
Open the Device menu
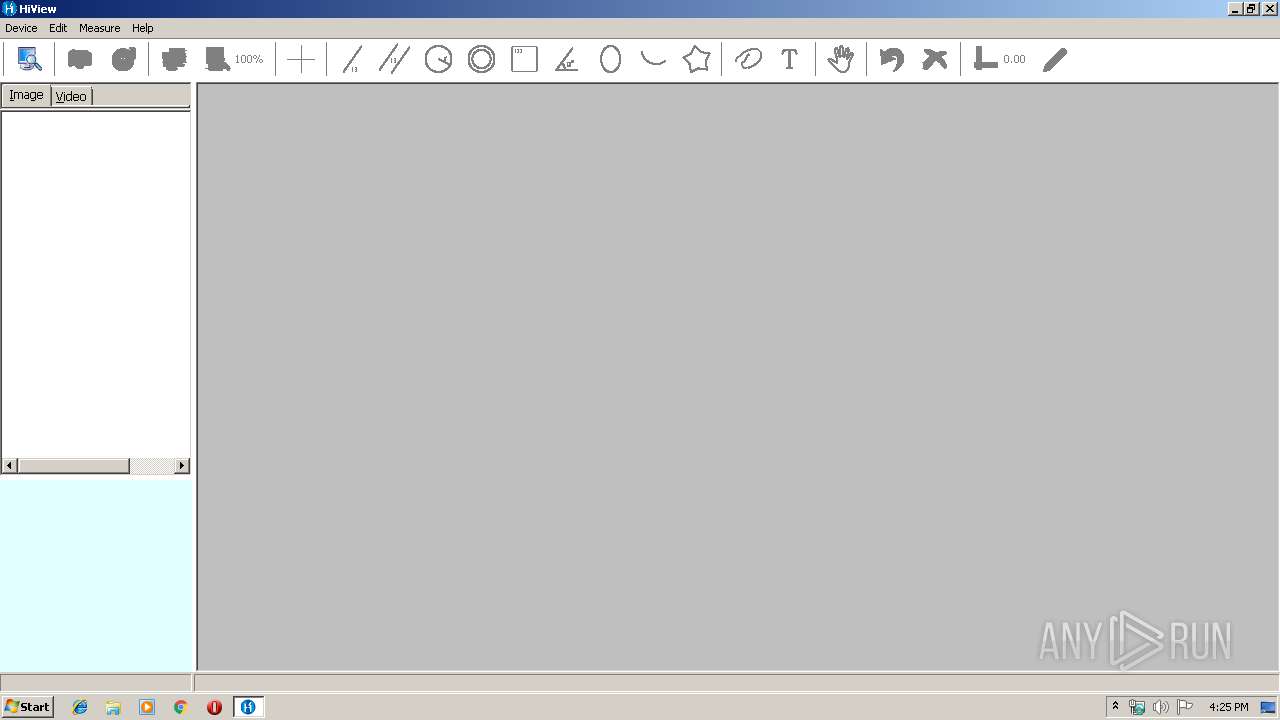21,28
